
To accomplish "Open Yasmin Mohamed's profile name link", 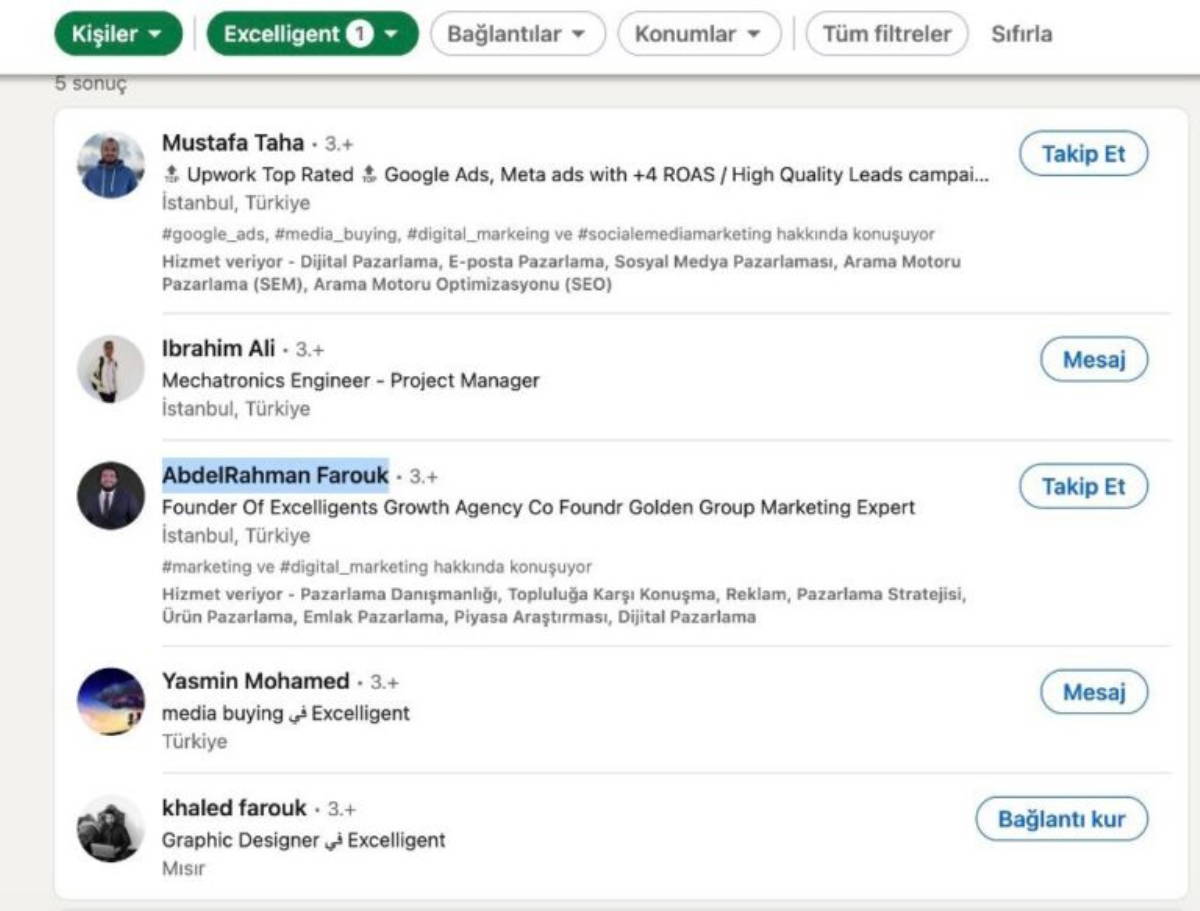I will click(x=255, y=681).
